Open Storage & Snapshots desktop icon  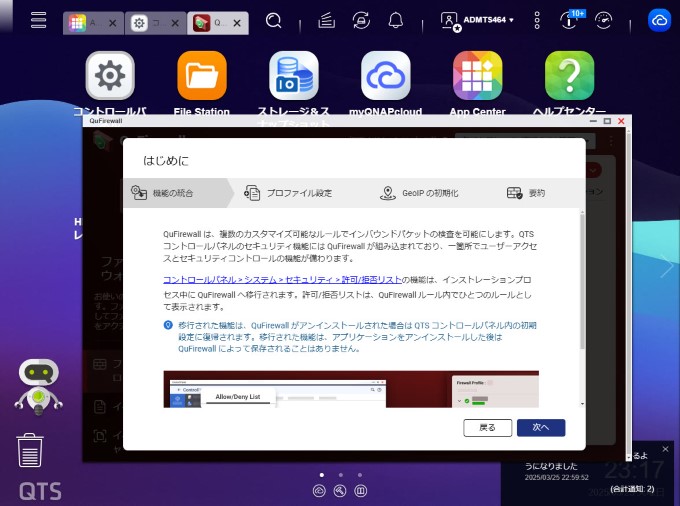tap(294, 75)
